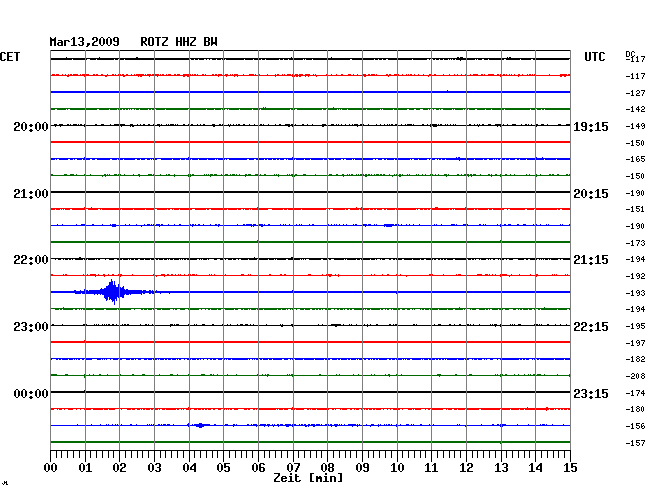Viewport: 650px width, 494px height.
Task: Click the 01 minute axis label
Action: coord(85,467)
